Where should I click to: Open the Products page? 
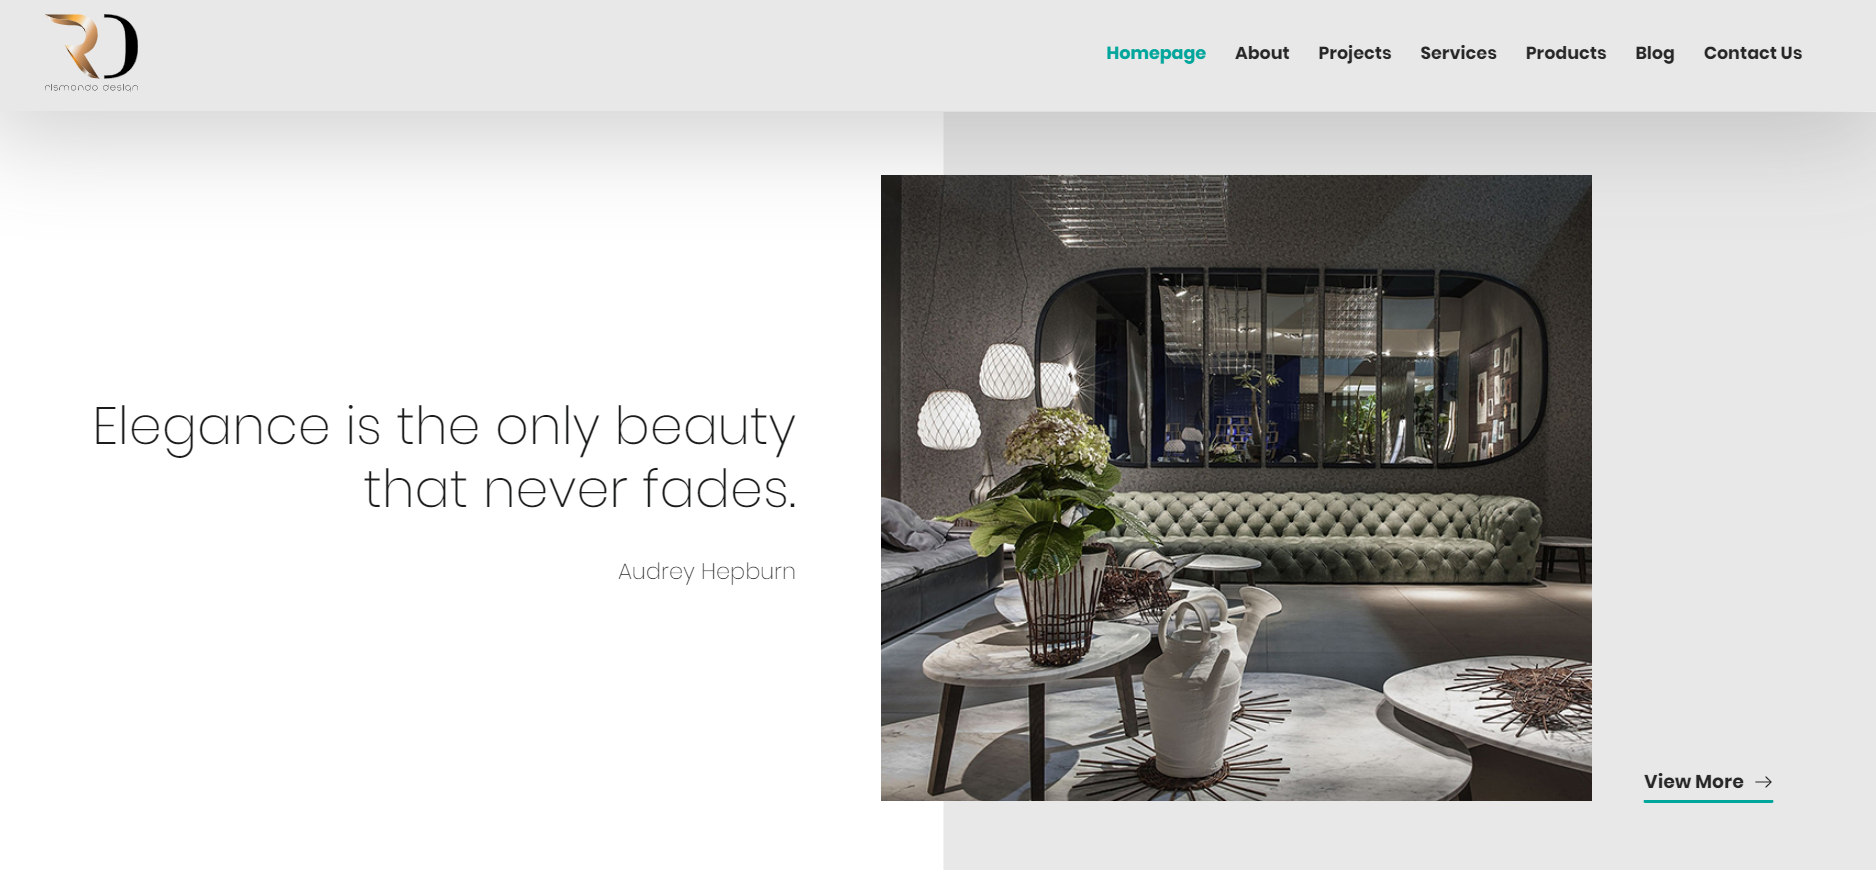click(1565, 53)
